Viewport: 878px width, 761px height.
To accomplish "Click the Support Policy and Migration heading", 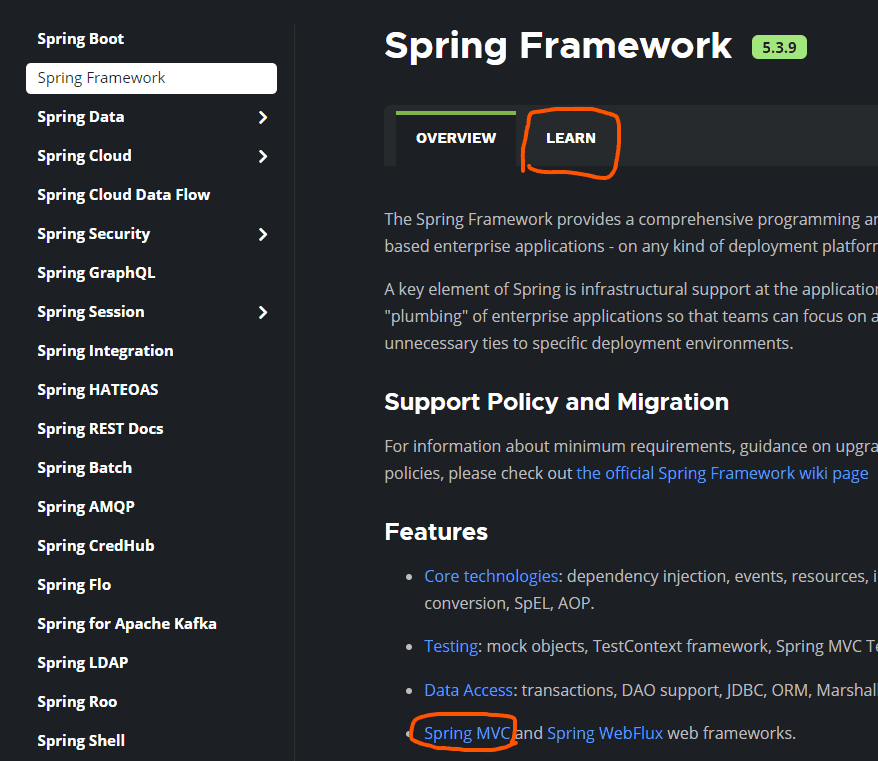I will point(557,402).
